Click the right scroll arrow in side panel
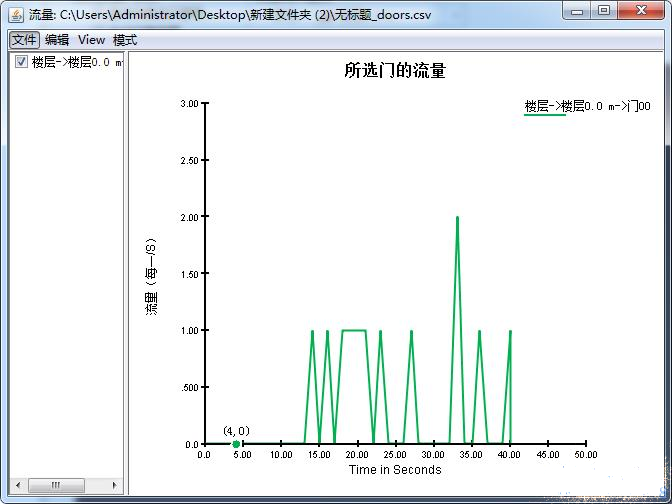The image size is (672, 504). [114, 485]
